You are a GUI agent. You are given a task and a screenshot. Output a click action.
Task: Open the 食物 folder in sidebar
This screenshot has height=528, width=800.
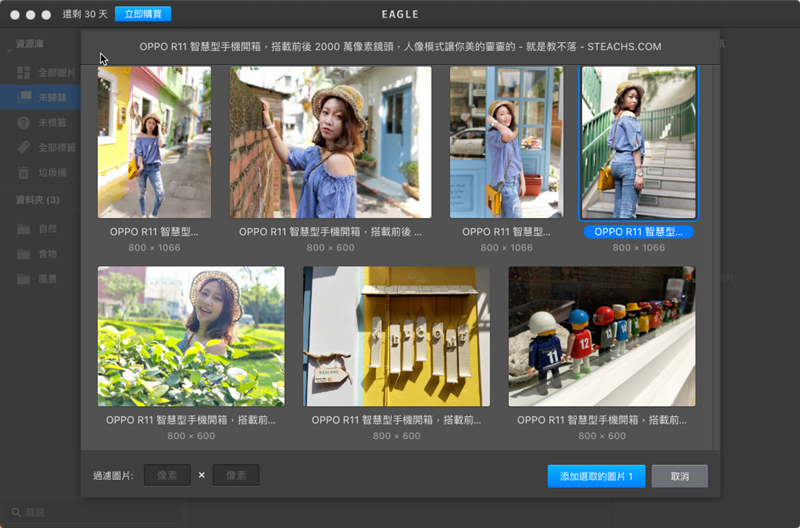40,254
